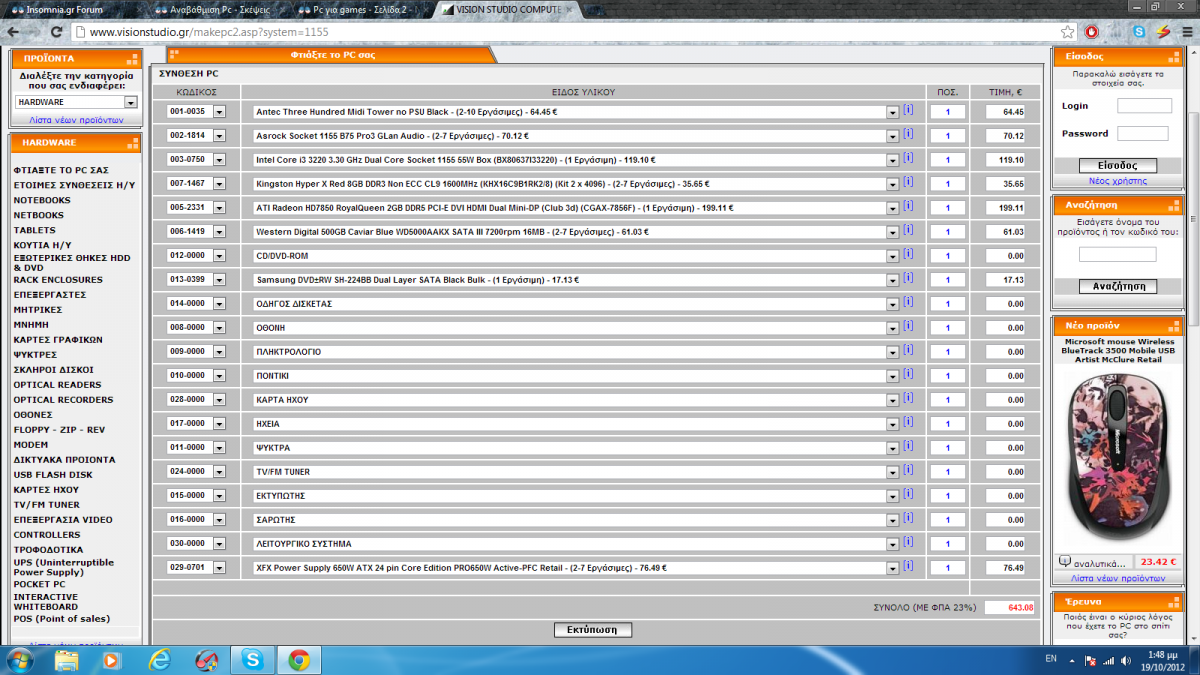
Task: Open the code dropdown showing 001-0035
Action: pyautogui.click(x=219, y=112)
